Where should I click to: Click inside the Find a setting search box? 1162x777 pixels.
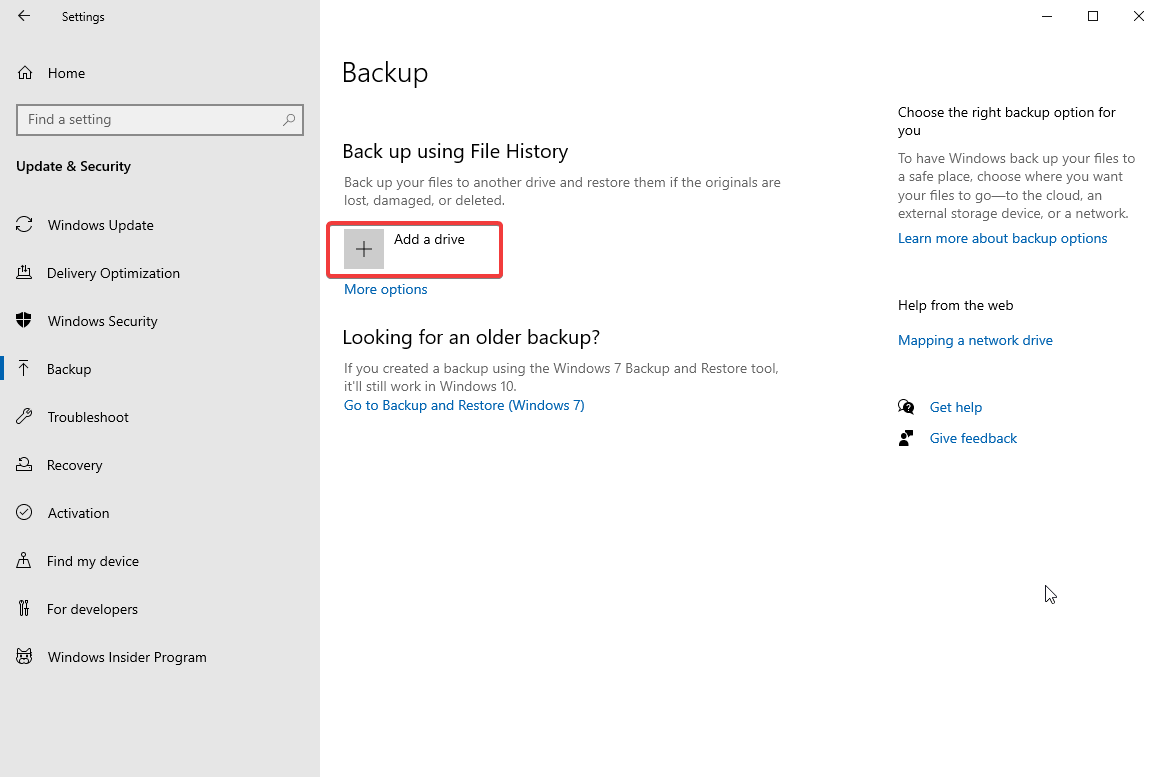pyautogui.click(x=160, y=119)
